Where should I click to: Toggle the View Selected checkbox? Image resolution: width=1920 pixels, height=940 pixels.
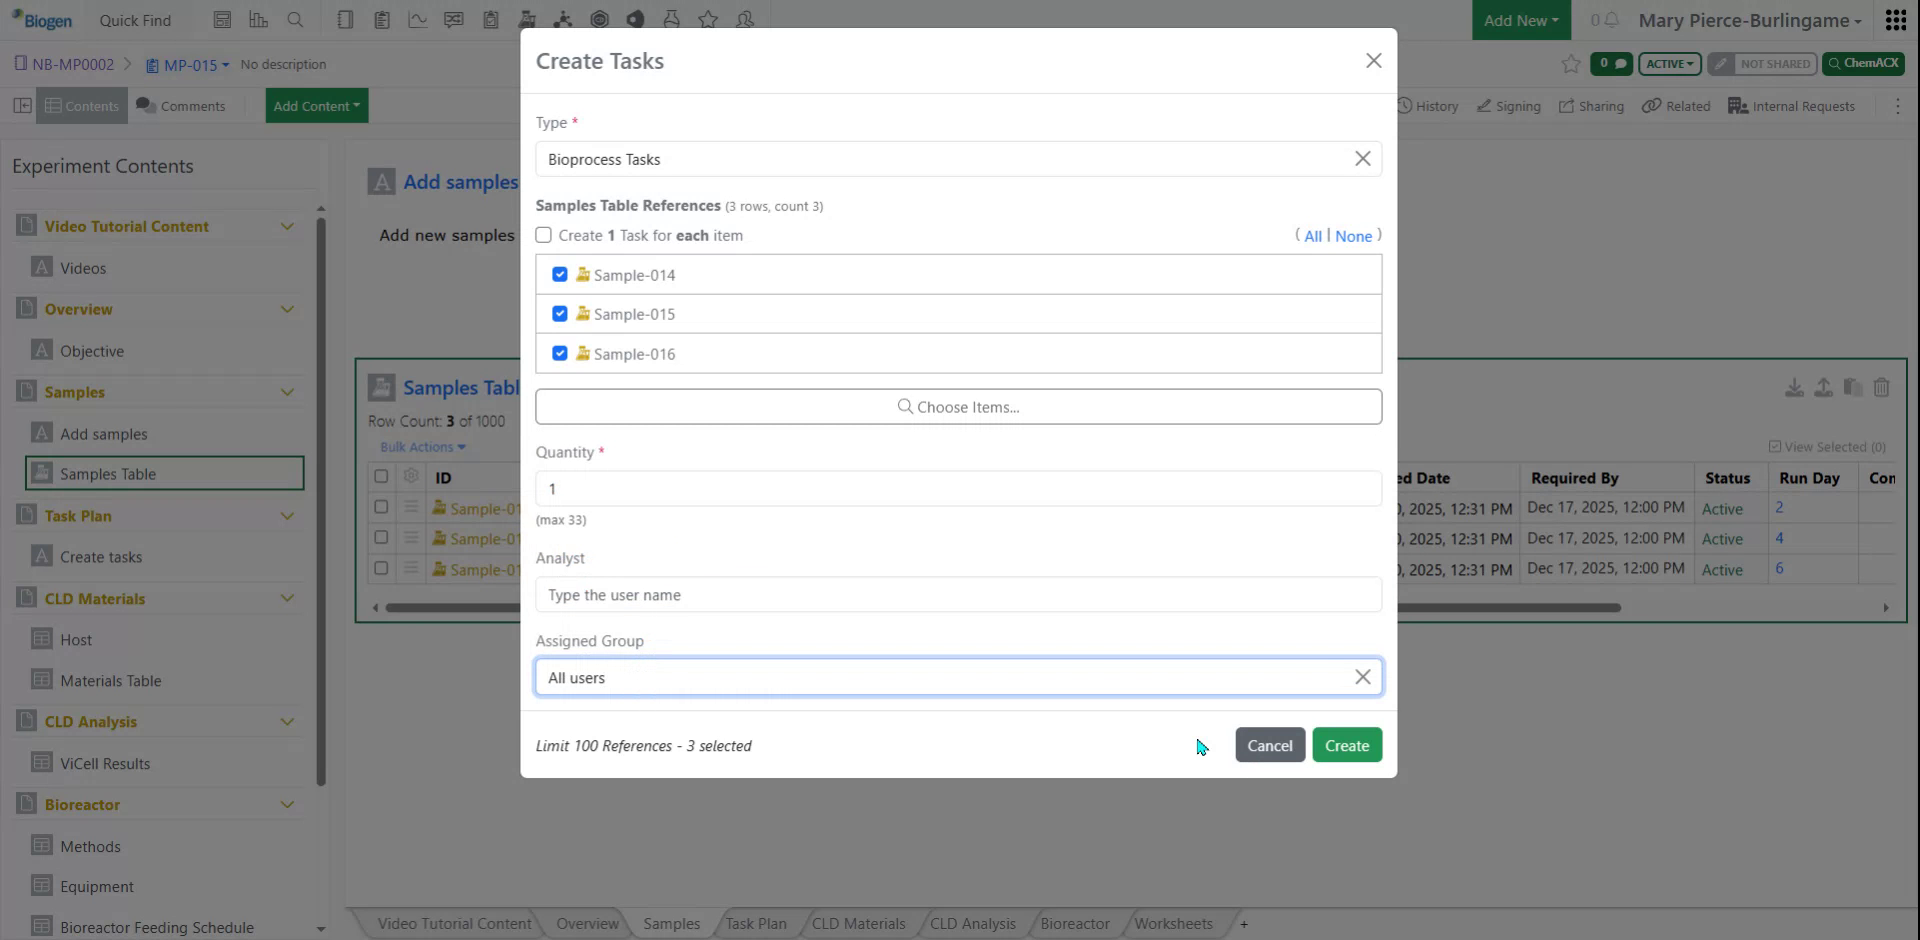1777,447
